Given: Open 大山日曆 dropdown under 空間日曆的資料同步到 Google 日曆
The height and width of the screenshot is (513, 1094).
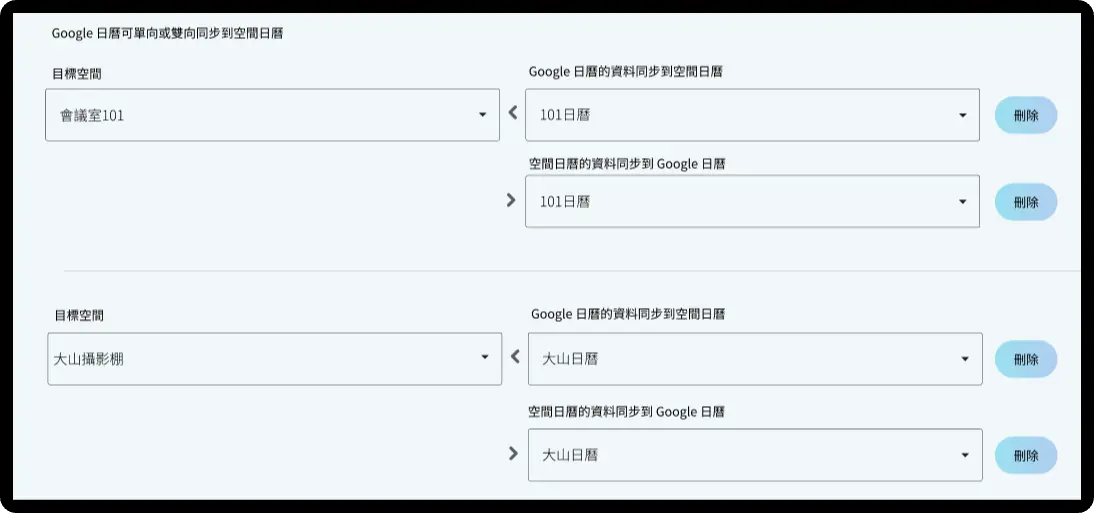Looking at the screenshot, I should (x=742, y=455).
